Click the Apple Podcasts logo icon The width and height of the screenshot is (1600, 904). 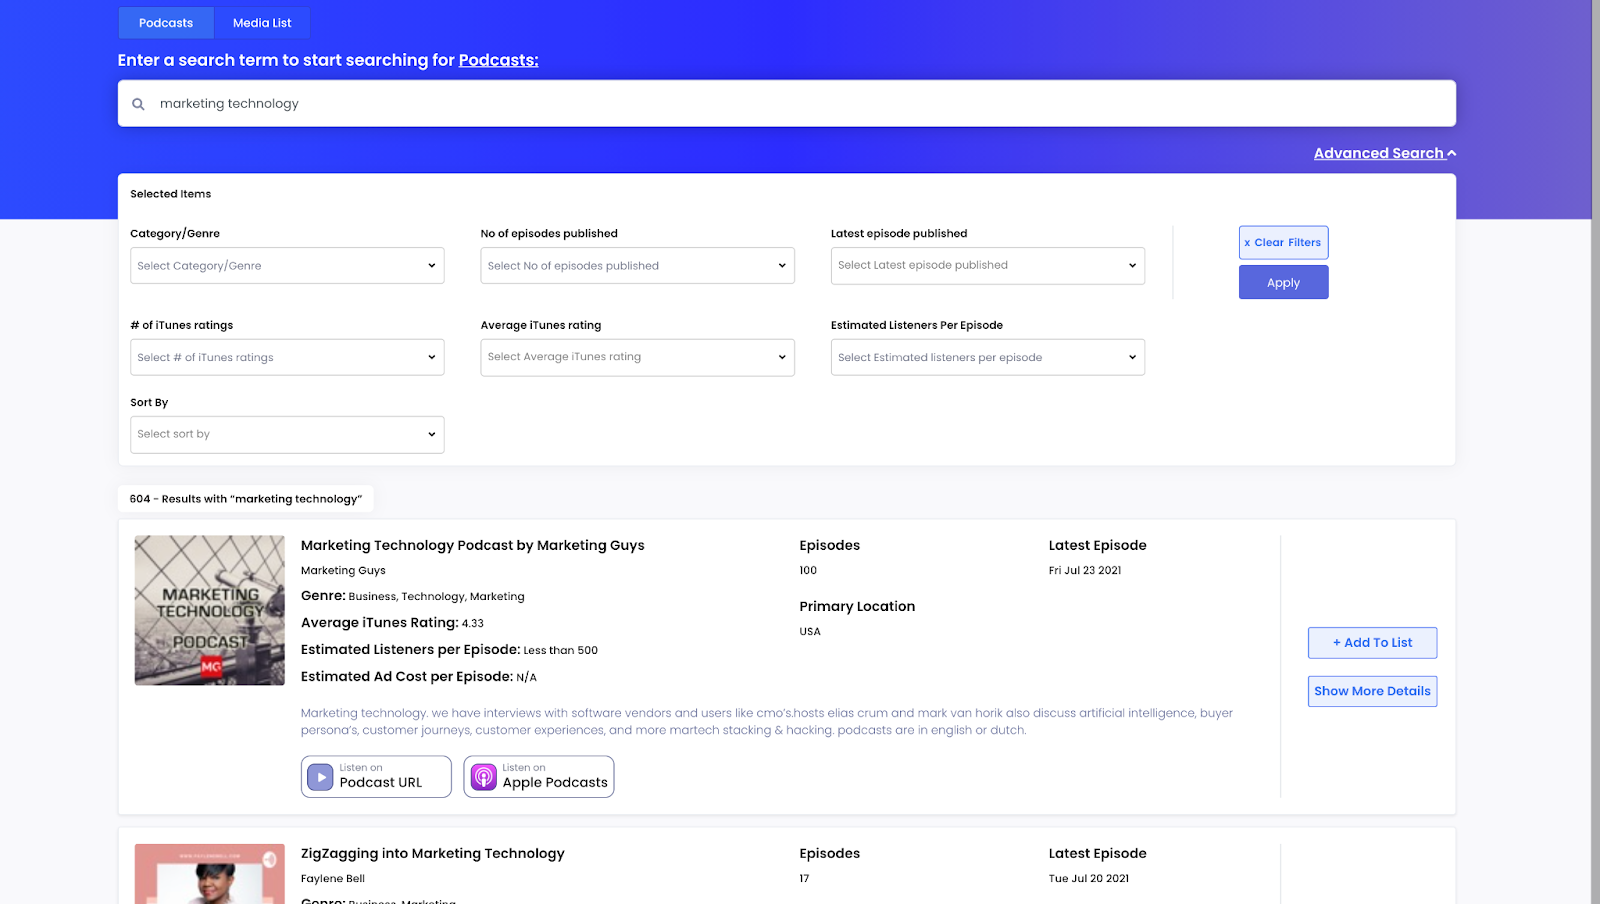tap(484, 777)
